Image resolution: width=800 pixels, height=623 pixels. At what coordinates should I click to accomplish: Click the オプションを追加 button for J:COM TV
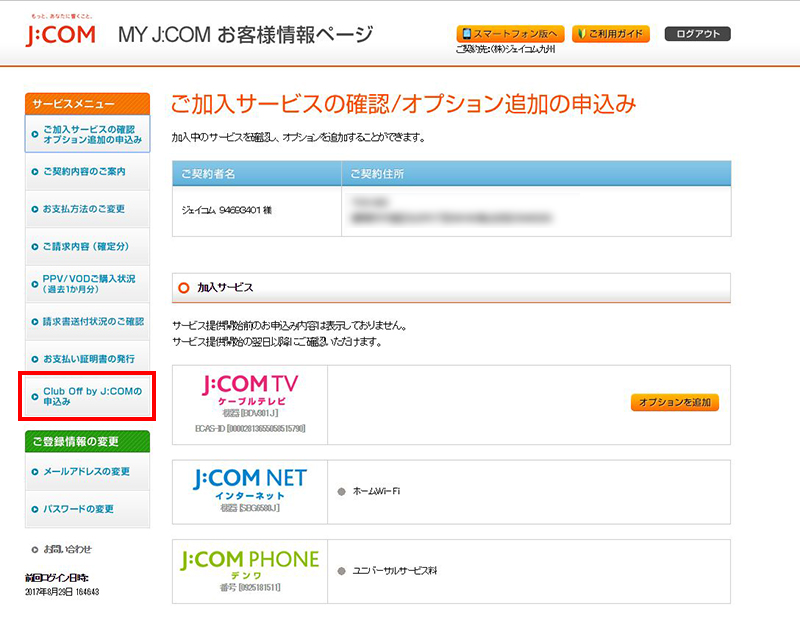point(674,402)
